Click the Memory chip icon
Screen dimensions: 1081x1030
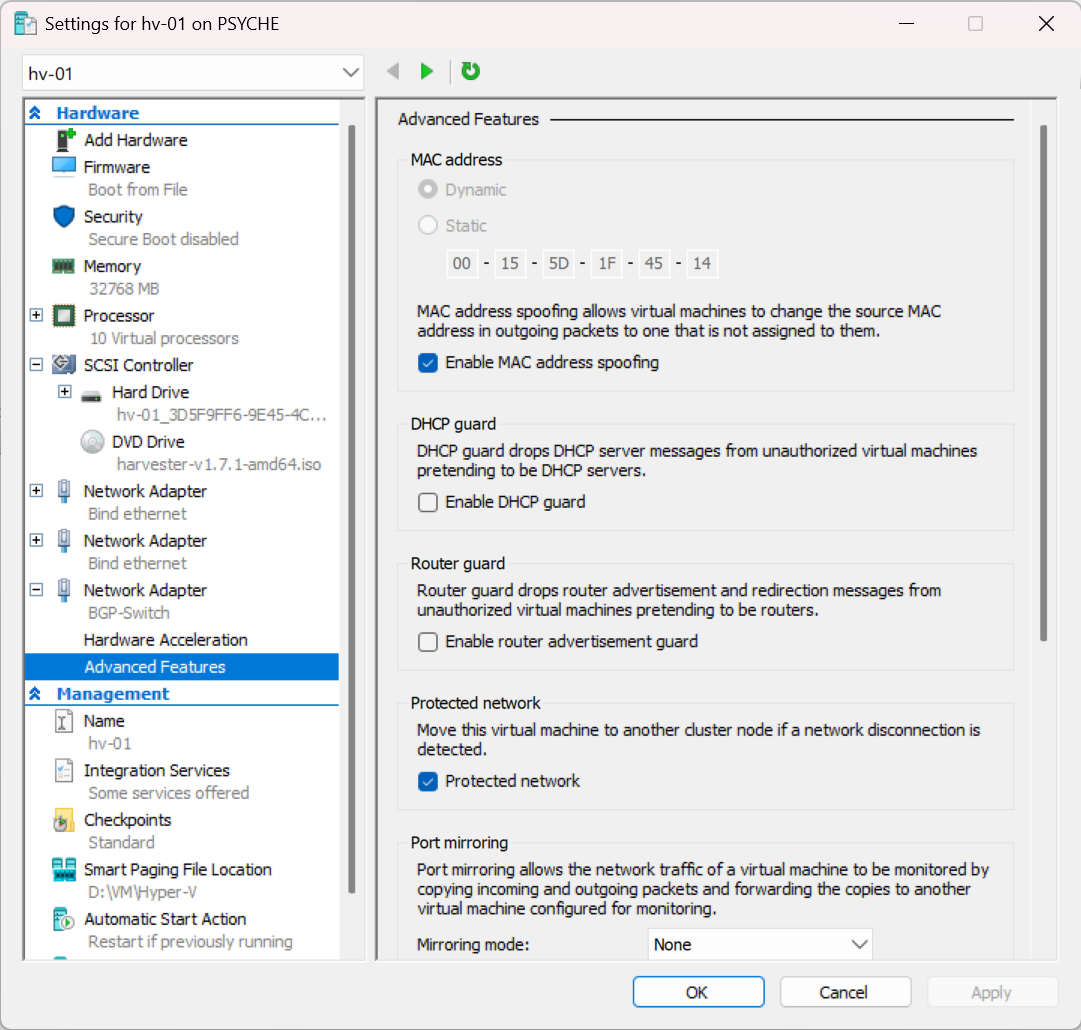pos(64,266)
